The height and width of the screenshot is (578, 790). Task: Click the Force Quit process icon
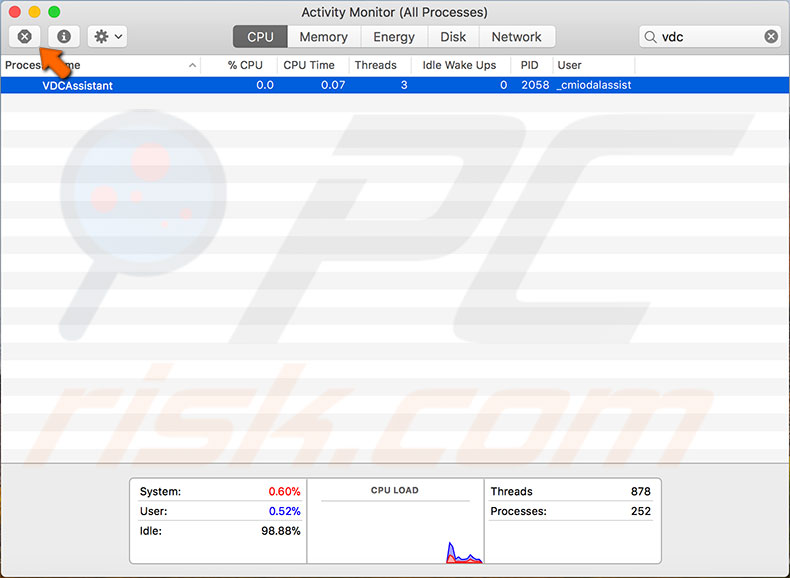tap(24, 36)
